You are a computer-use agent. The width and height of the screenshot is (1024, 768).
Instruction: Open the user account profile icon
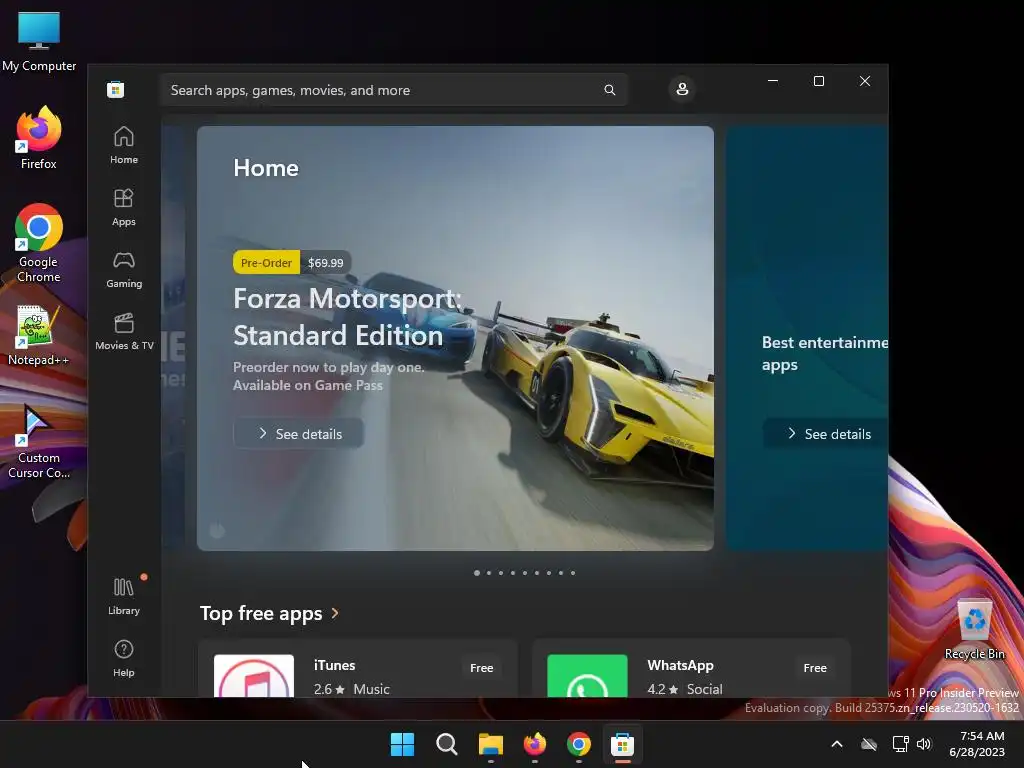click(682, 89)
